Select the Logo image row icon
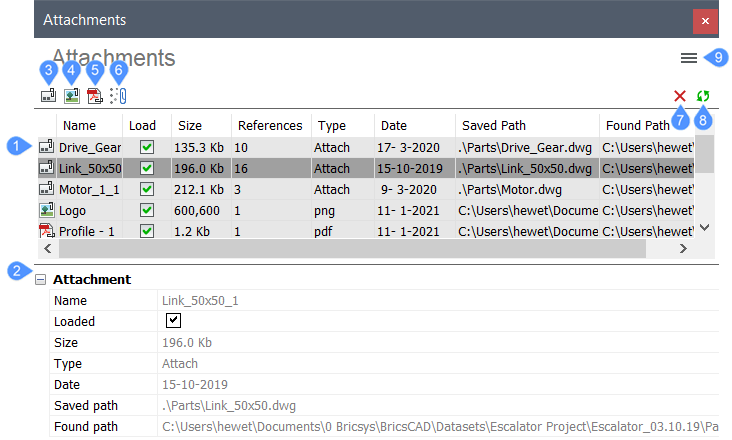The image size is (732, 440). [x=46, y=210]
